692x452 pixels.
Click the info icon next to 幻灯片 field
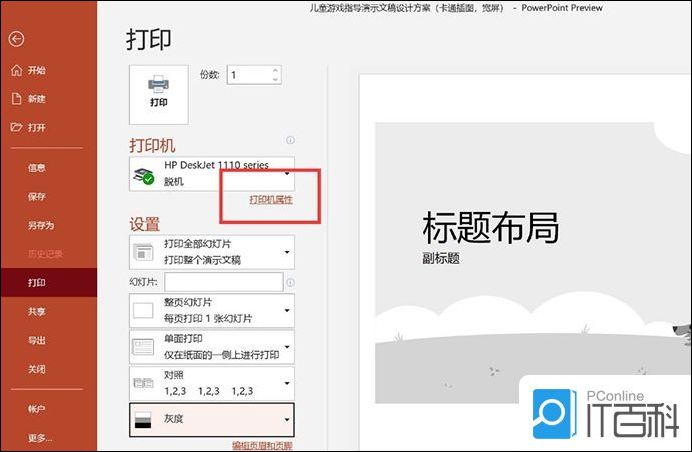click(290, 282)
